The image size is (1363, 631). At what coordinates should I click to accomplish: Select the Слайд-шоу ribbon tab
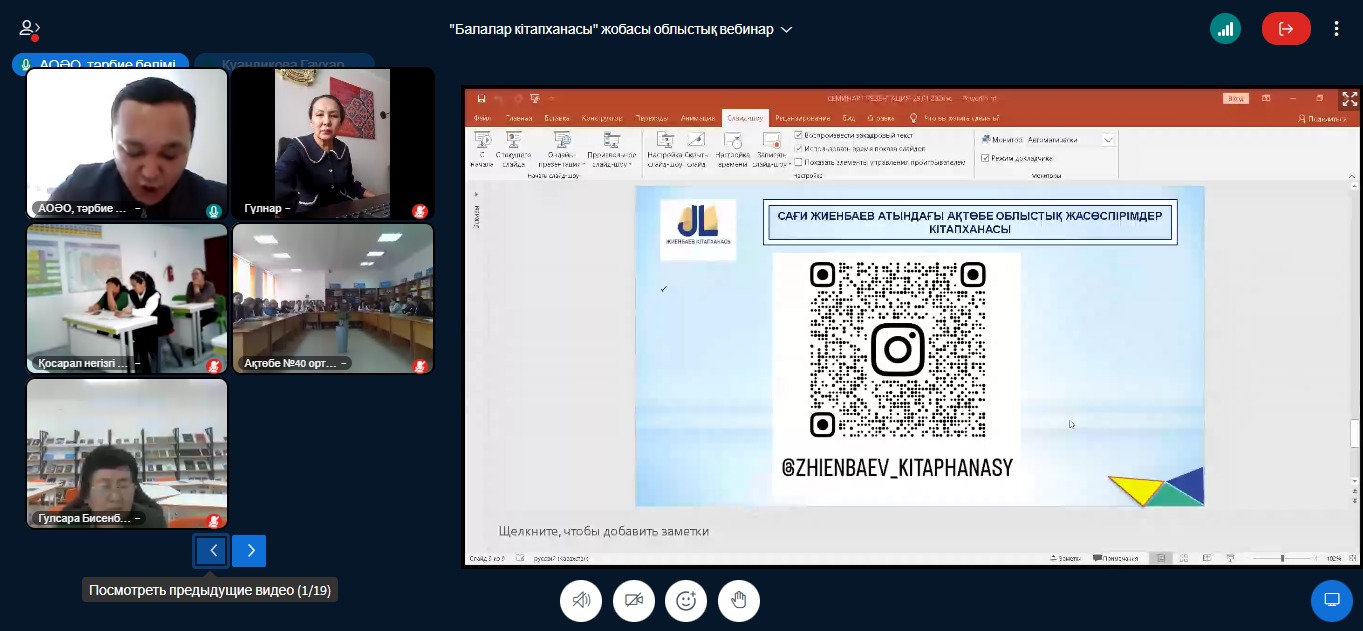(745, 118)
